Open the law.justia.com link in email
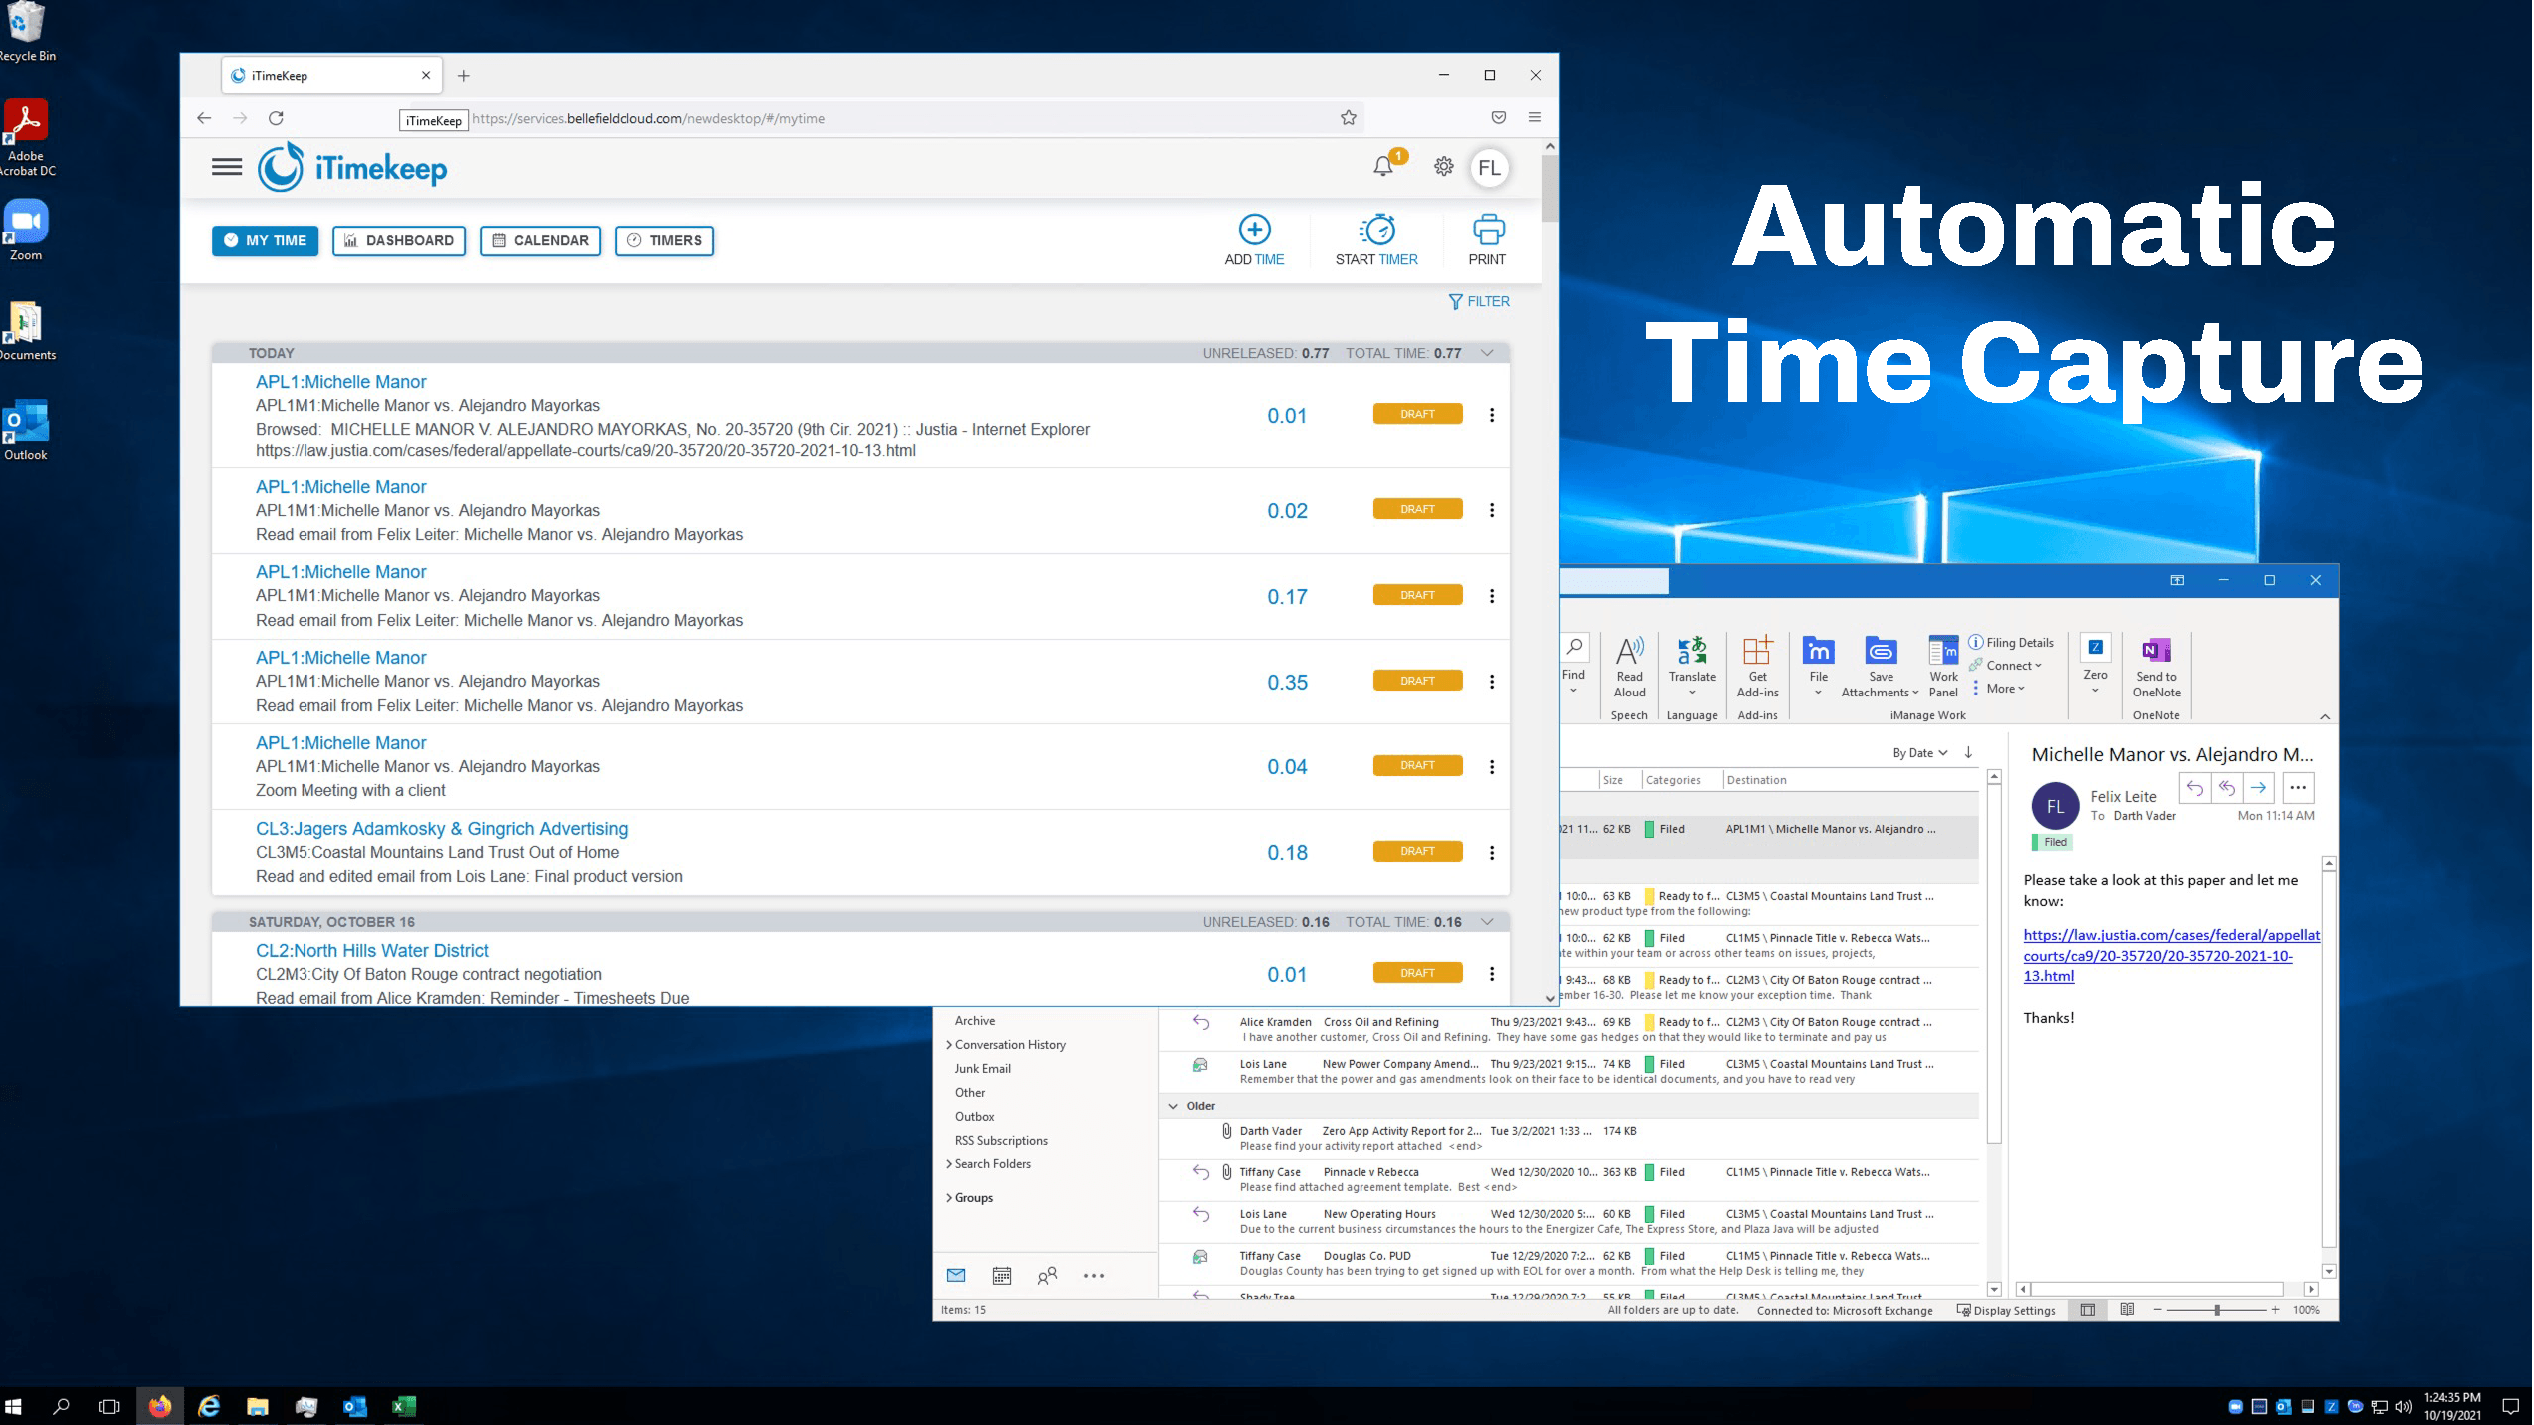 [x=2171, y=956]
